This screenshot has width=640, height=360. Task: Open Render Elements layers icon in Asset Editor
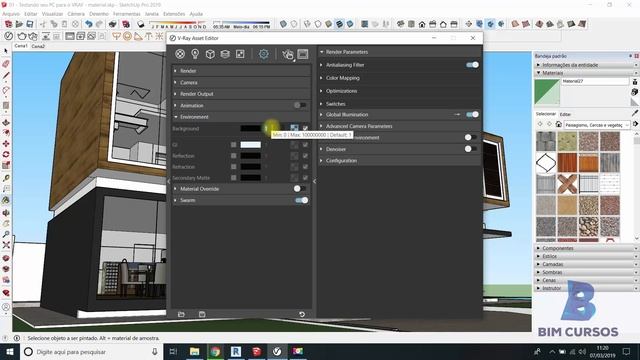click(225, 54)
